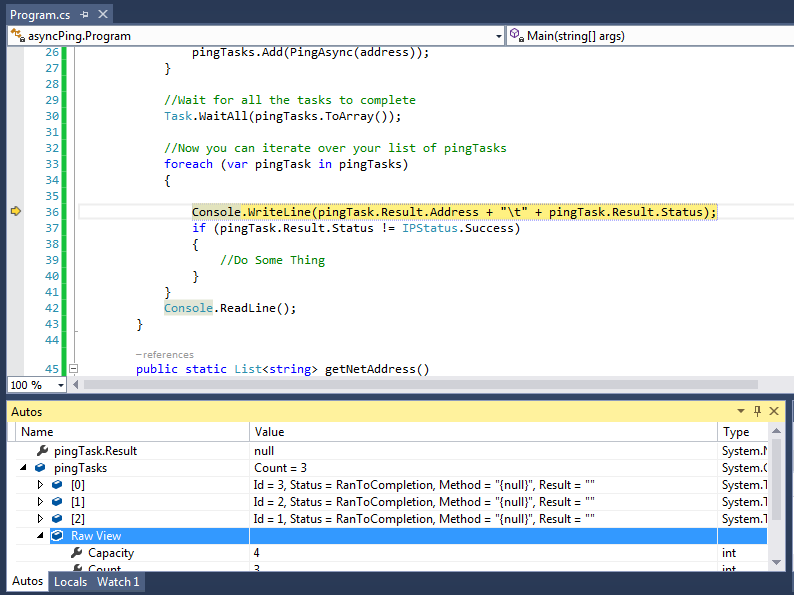Open the Autos window options dropdown arrow
794x595 pixels.
pos(741,411)
